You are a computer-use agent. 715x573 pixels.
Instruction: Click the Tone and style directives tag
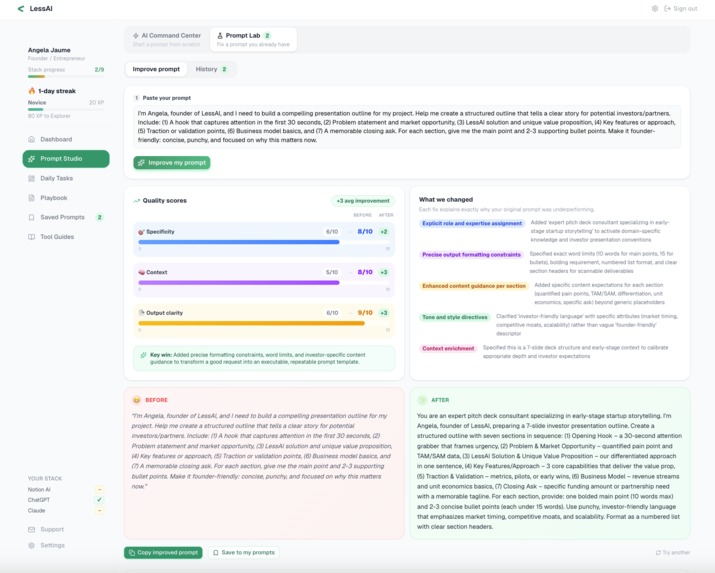click(x=455, y=317)
